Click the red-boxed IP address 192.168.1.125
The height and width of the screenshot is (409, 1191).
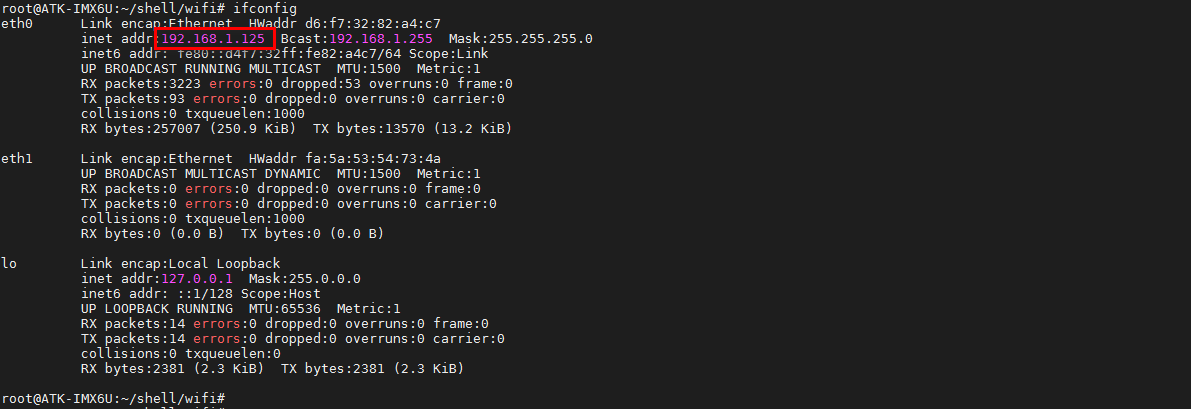click(214, 38)
